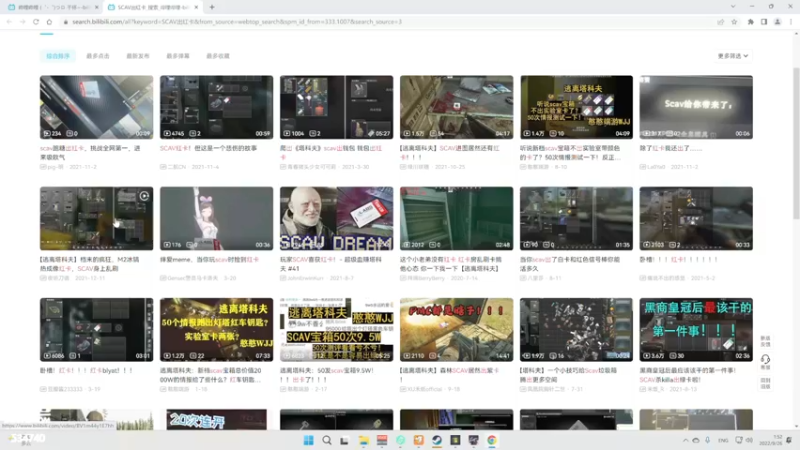Open Chrome three-dot menu
Screen dimensions: 800x450
pyautogui.click(x=791, y=22)
